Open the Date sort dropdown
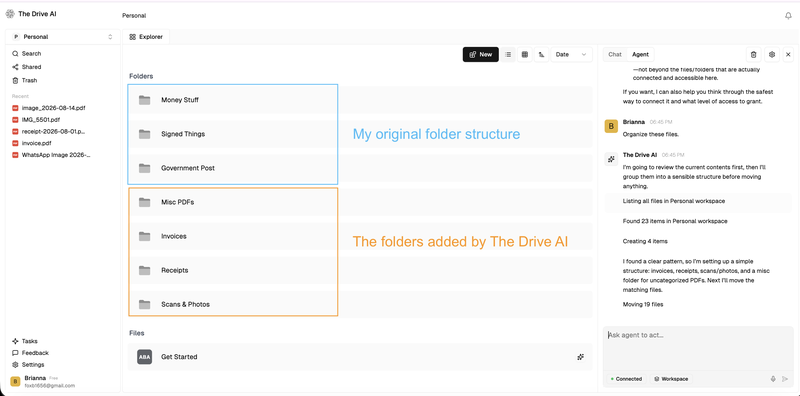This screenshot has width=800, height=396. tap(571, 55)
